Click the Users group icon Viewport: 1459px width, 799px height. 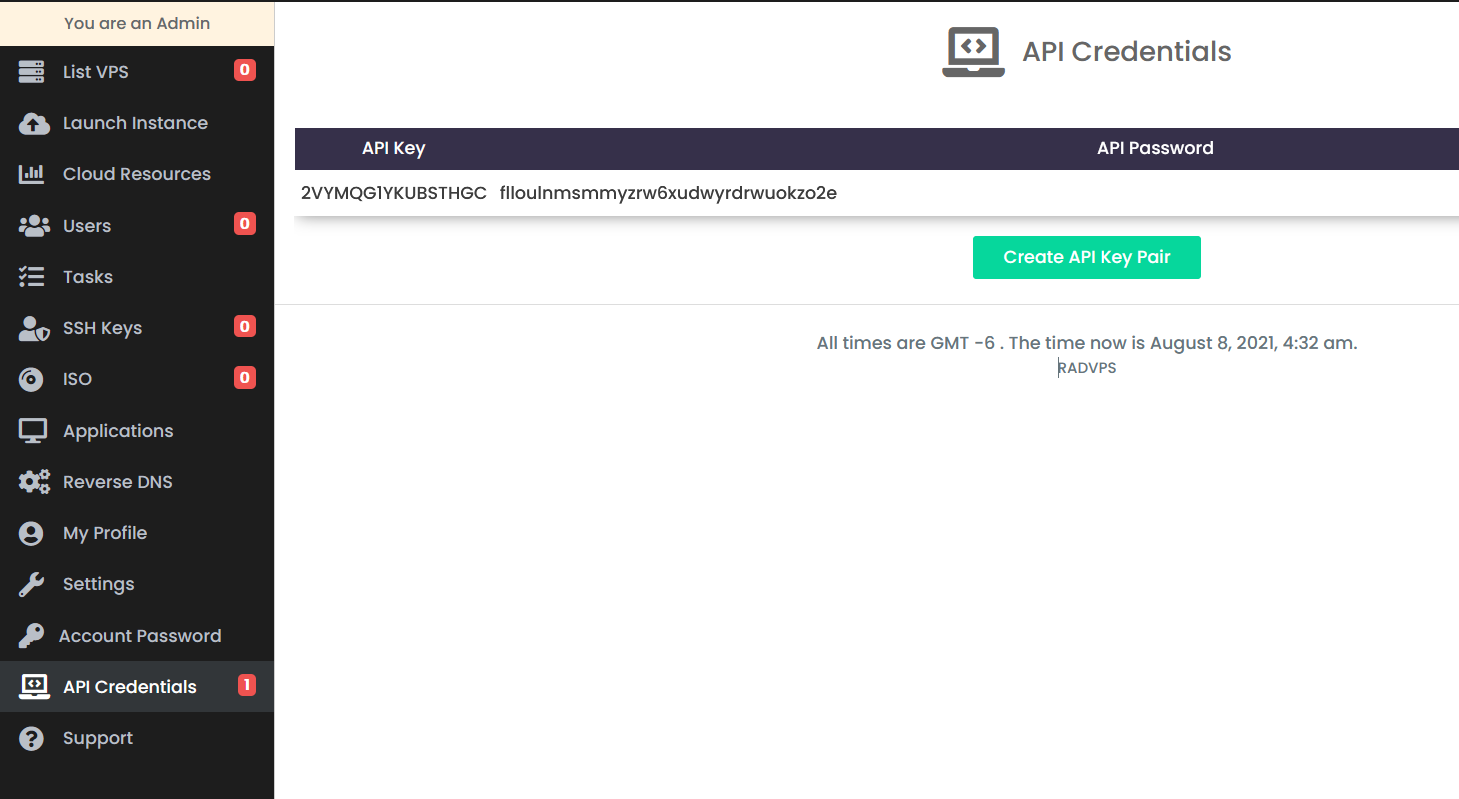33,225
